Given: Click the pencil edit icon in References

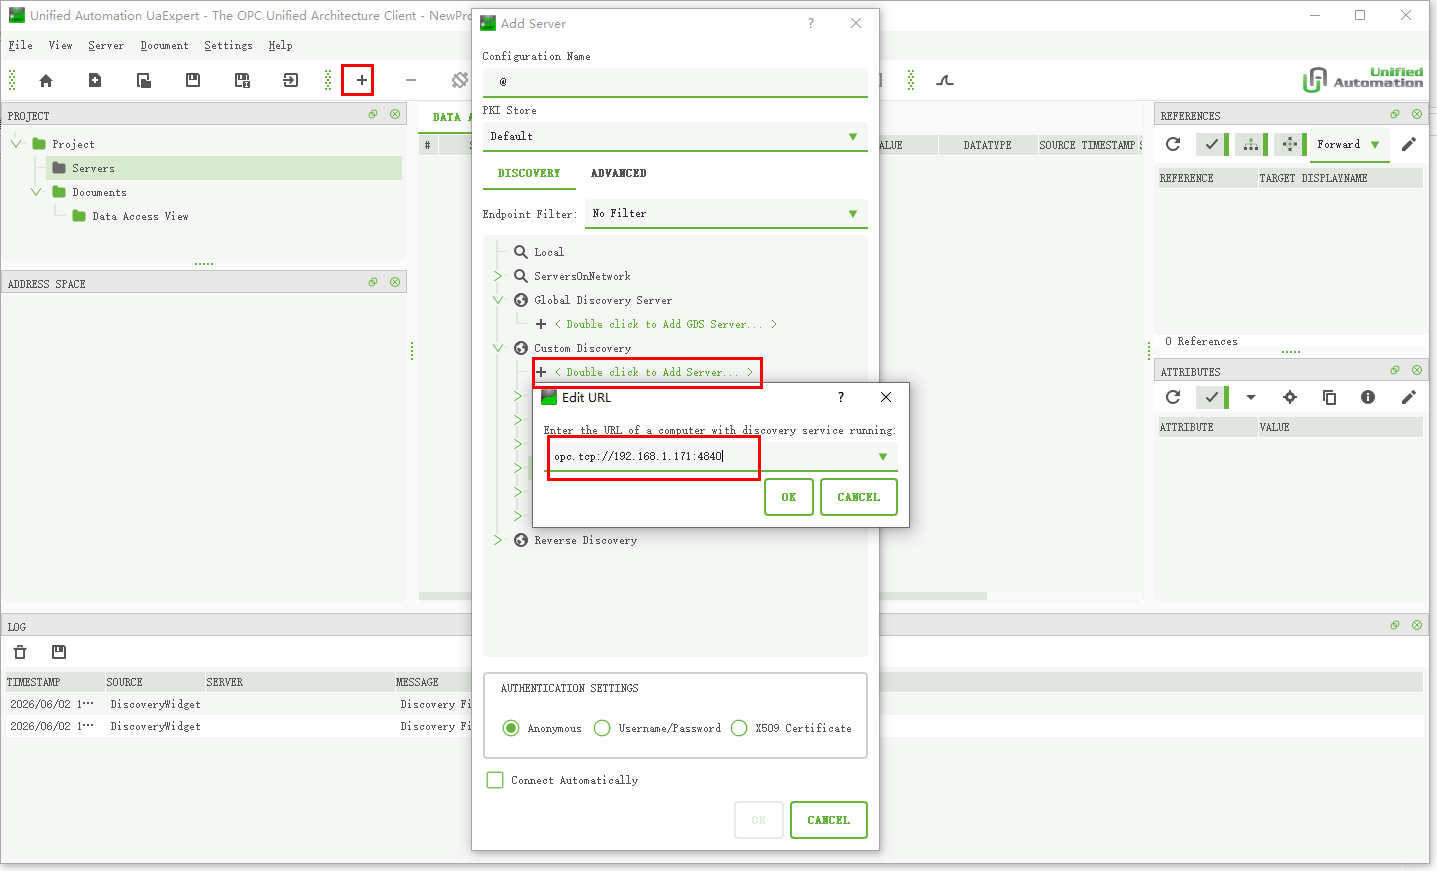Looking at the screenshot, I should [x=1409, y=145].
